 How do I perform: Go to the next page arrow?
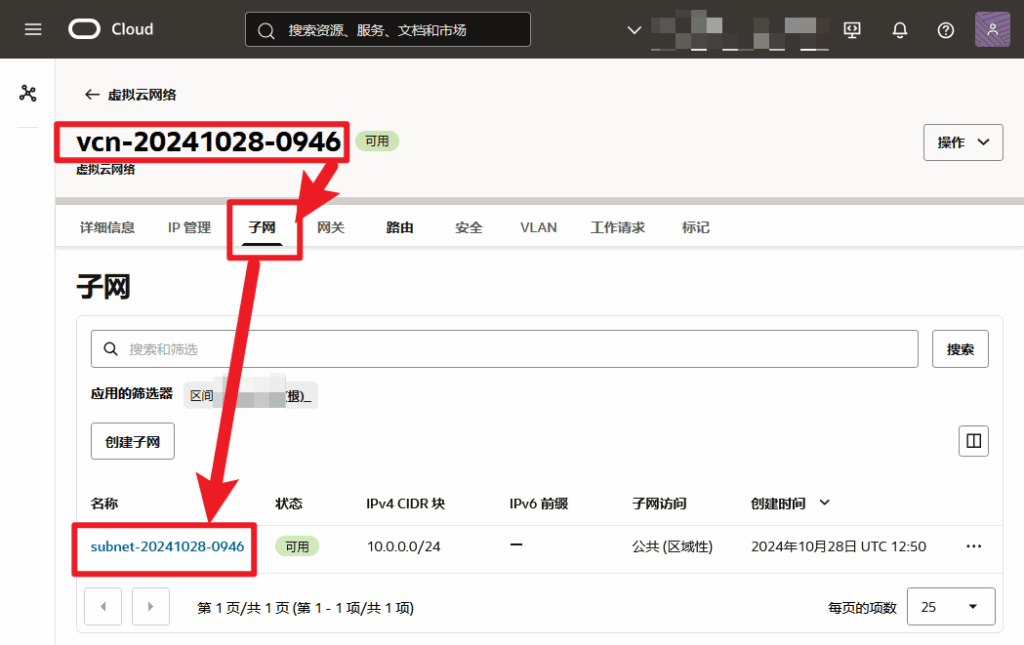coord(151,606)
